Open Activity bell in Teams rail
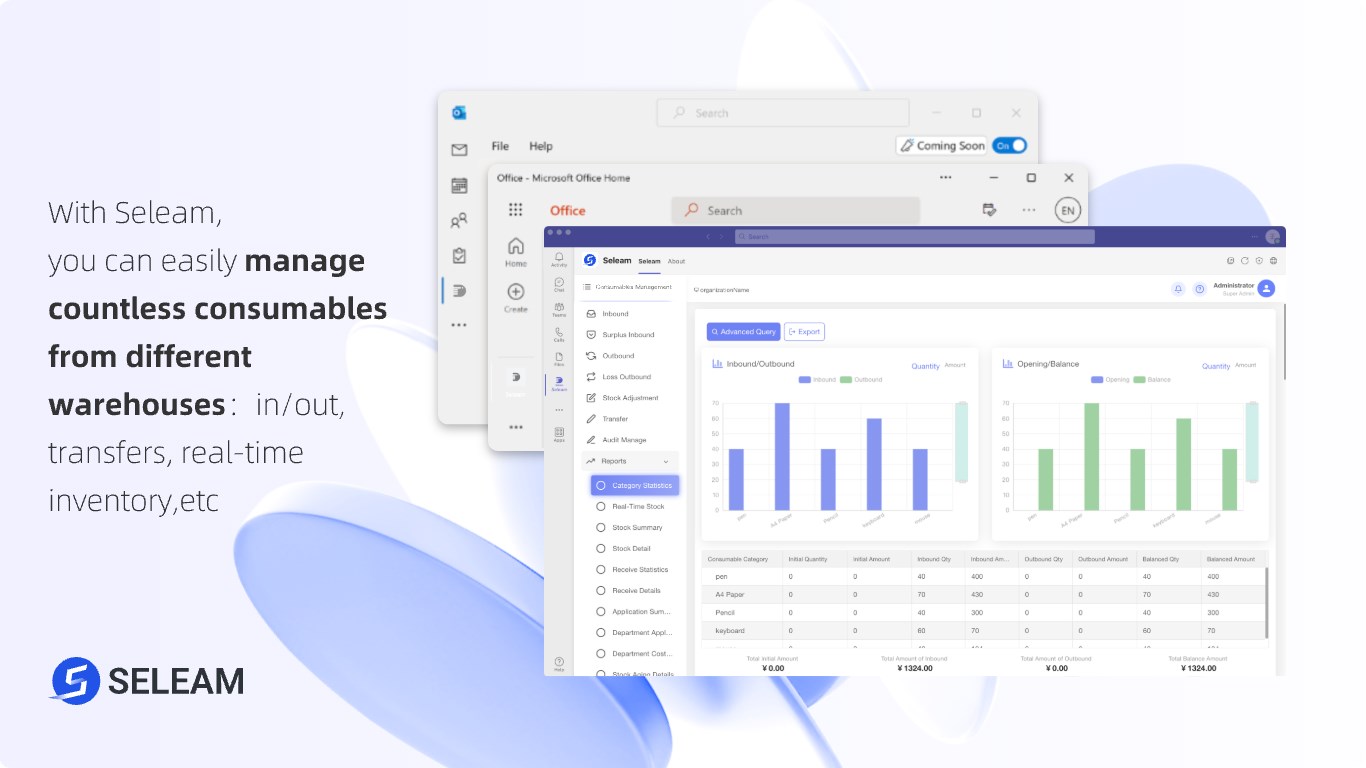This screenshot has height=768, width=1366. tap(559, 260)
